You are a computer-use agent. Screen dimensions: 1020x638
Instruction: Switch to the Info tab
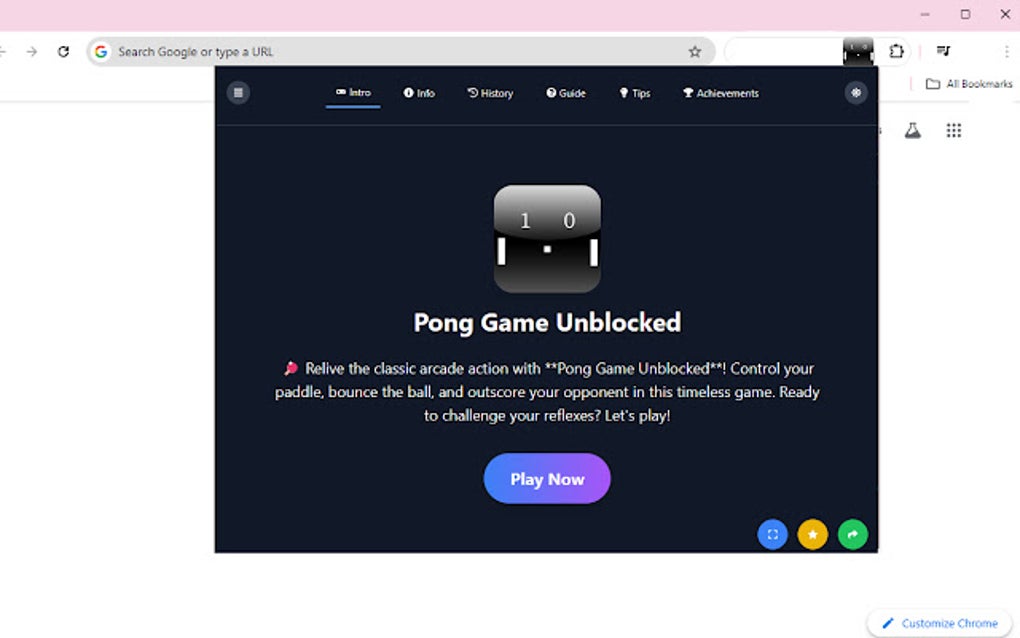click(x=420, y=92)
